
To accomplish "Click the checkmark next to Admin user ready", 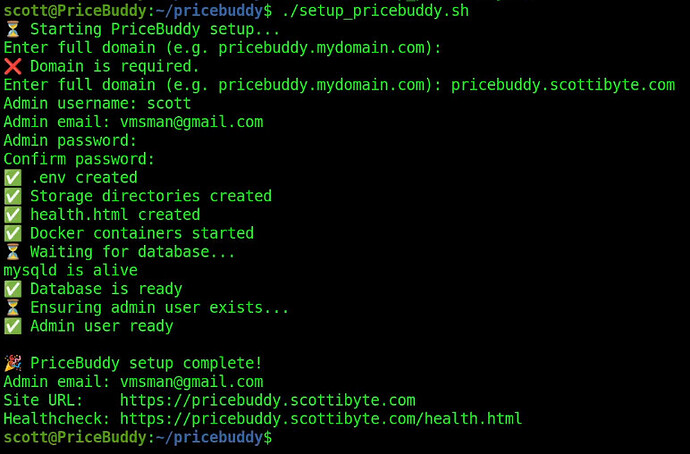I will pos(12,326).
